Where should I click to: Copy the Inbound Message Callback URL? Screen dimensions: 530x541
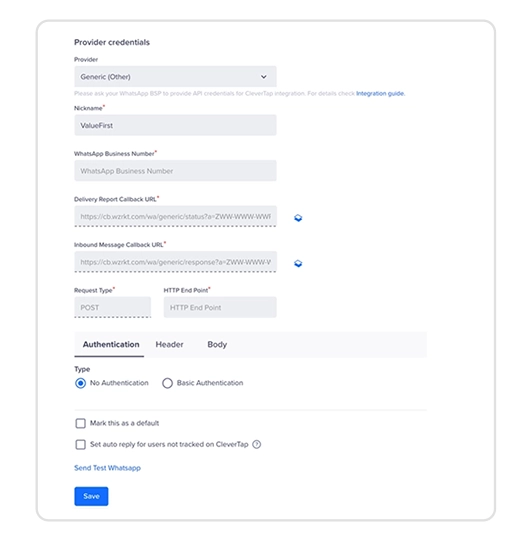[298, 264]
